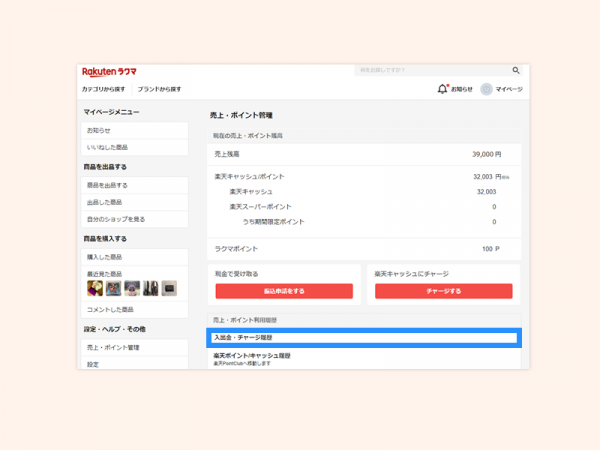The height and width of the screenshot is (450, 600).
Task: Select お知らせ in the sidebar menu
Action: pyautogui.click(x=135, y=130)
